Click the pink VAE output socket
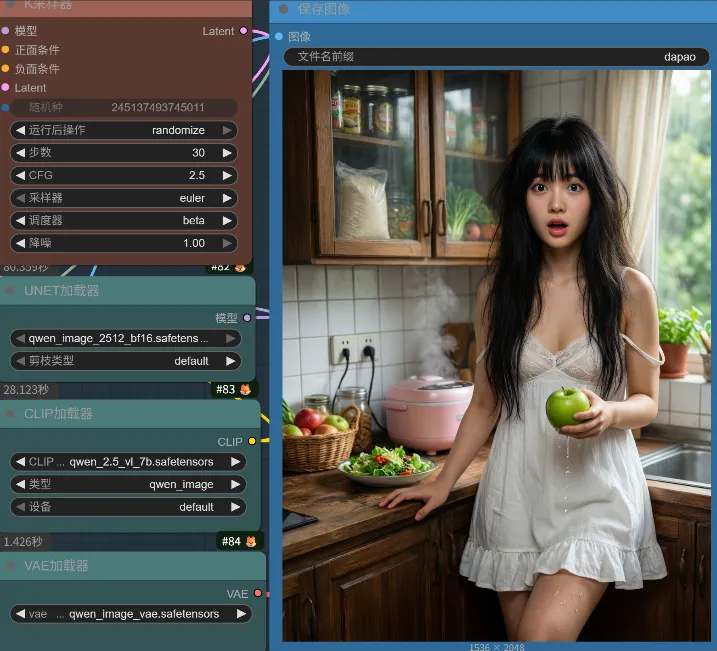The height and width of the screenshot is (651, 717). click(x=257, y=594)
